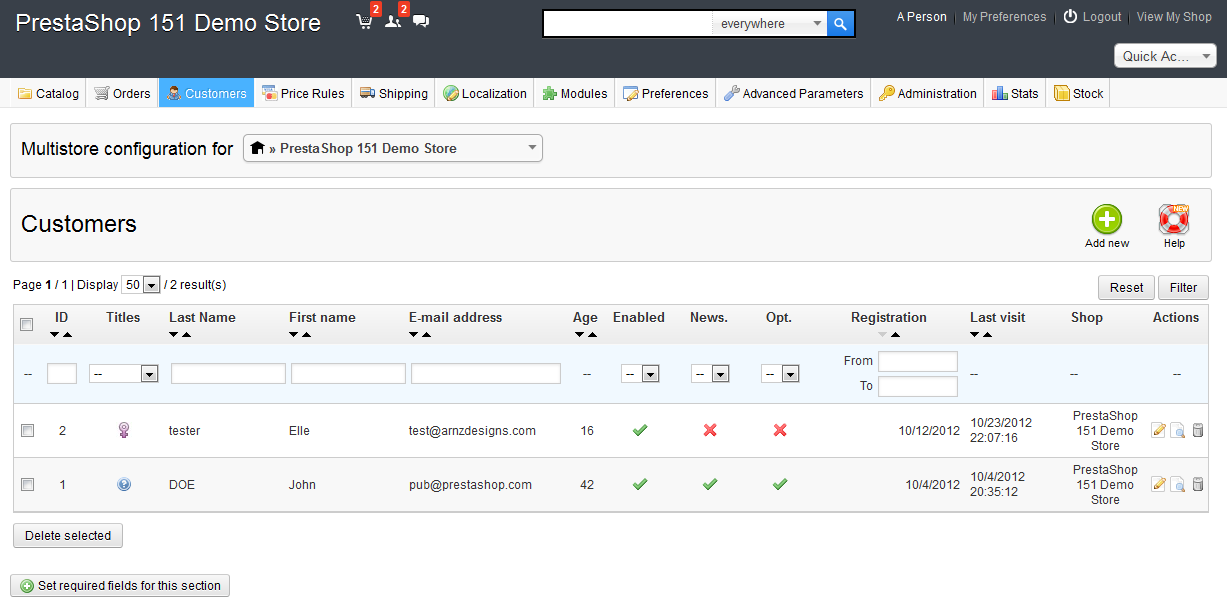The image size is (1227, 605).
Task: Click the shopping cart orders notification icon
Action: pos(365,22)
